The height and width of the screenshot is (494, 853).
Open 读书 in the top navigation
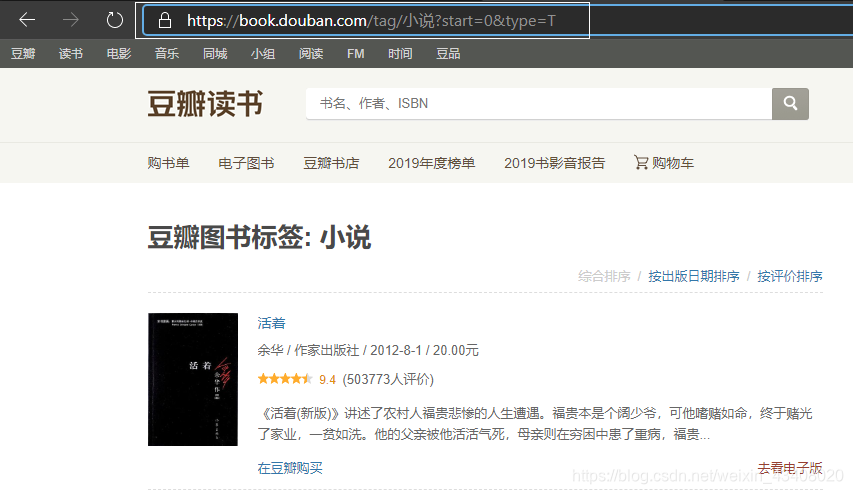(71, 53)
